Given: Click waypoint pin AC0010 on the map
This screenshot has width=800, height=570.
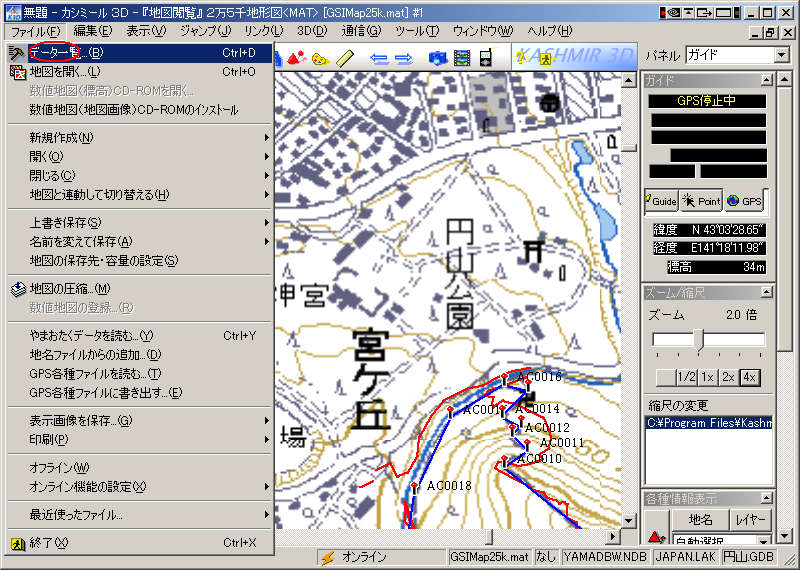Looking at the screenshot, I should tap(504, 461).
